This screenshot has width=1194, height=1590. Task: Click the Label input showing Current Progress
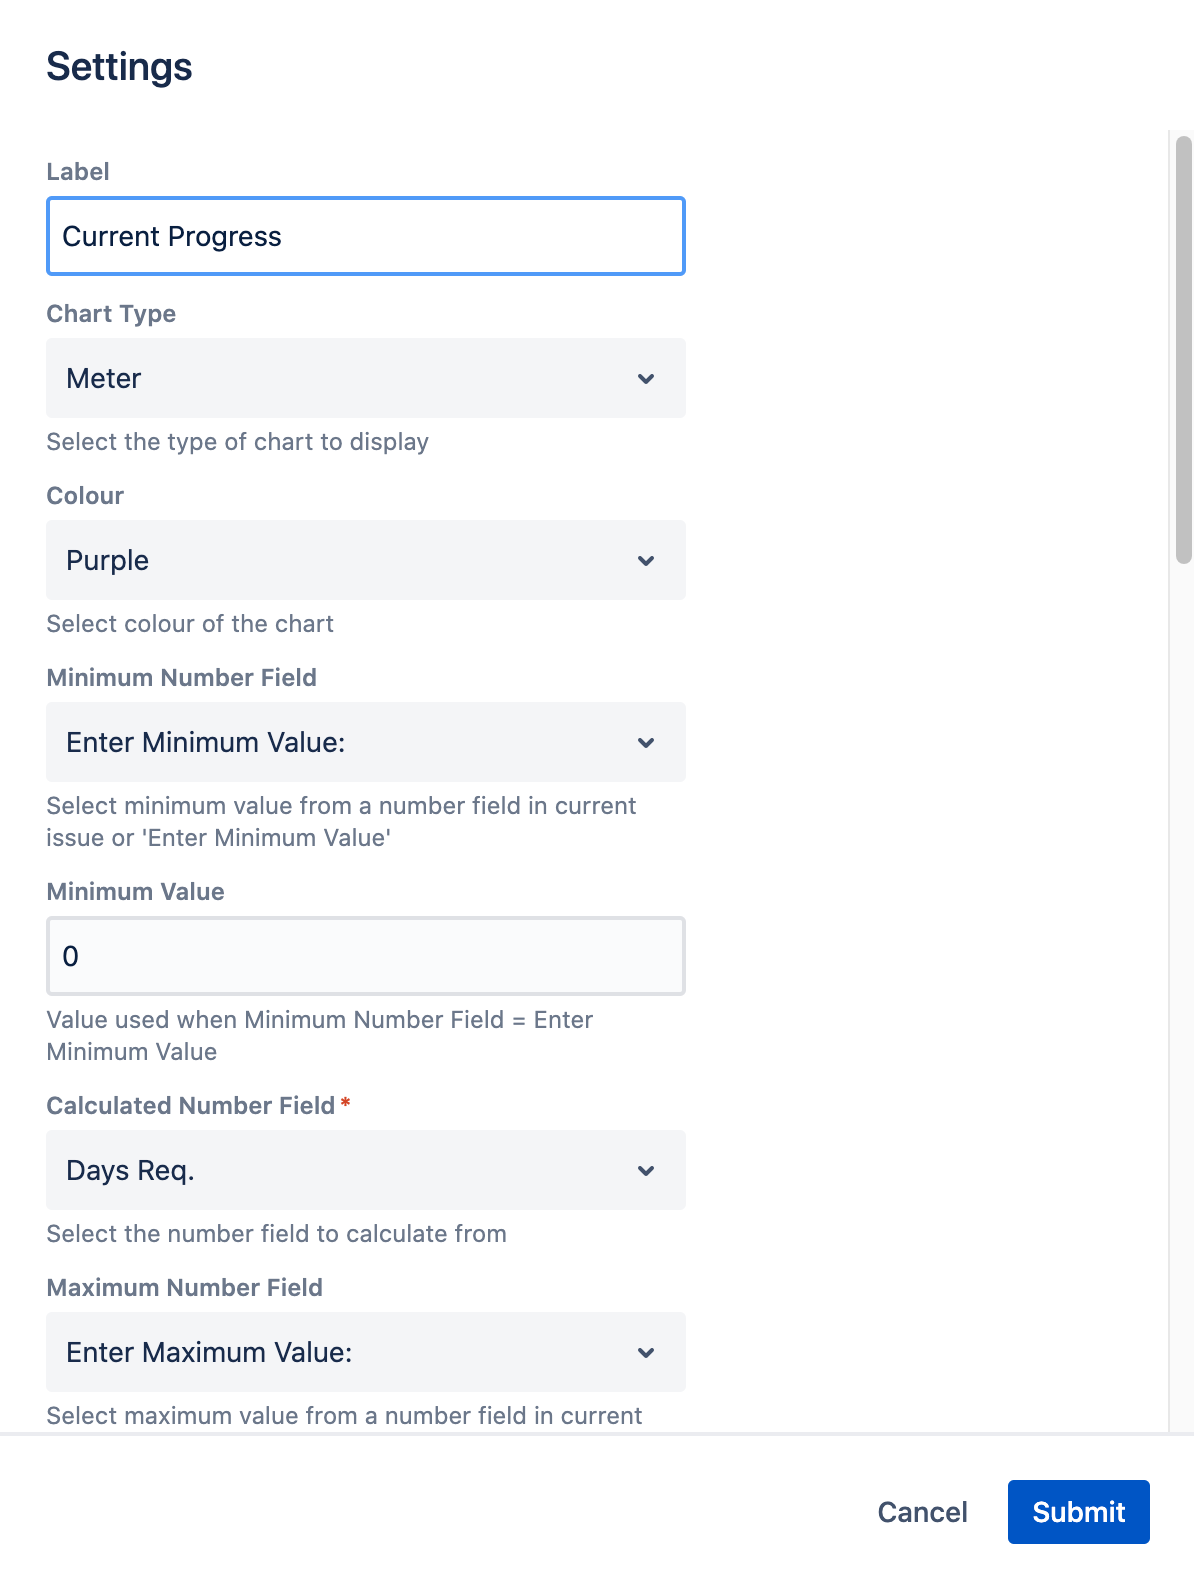(365, 236)
